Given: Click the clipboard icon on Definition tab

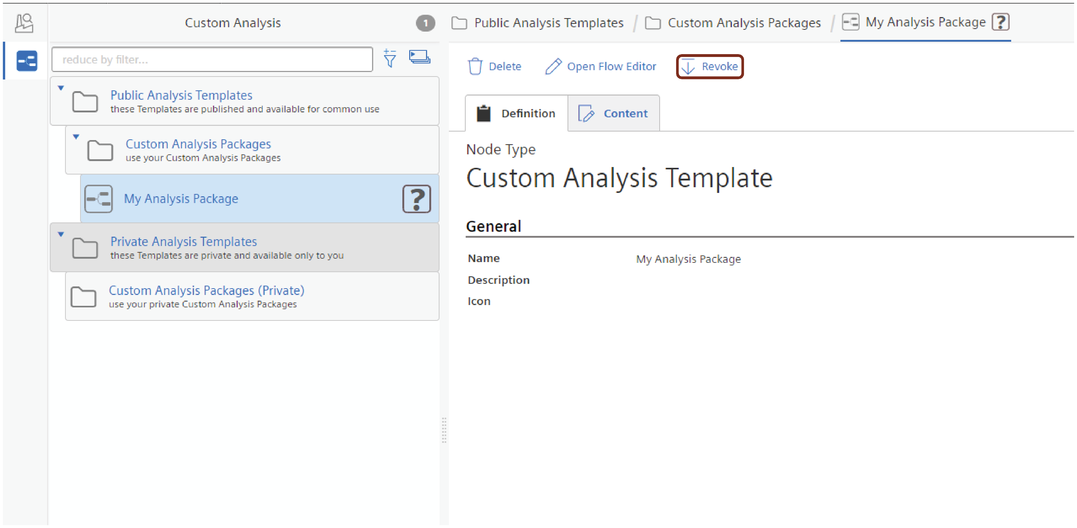Looking at the screenshot, I should tap(484, 113).
